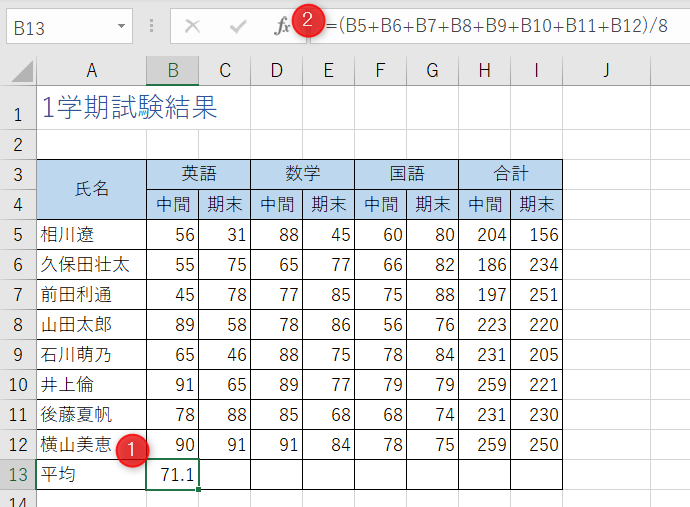Click the Insert Function fx icon

[x=282, y=27]
